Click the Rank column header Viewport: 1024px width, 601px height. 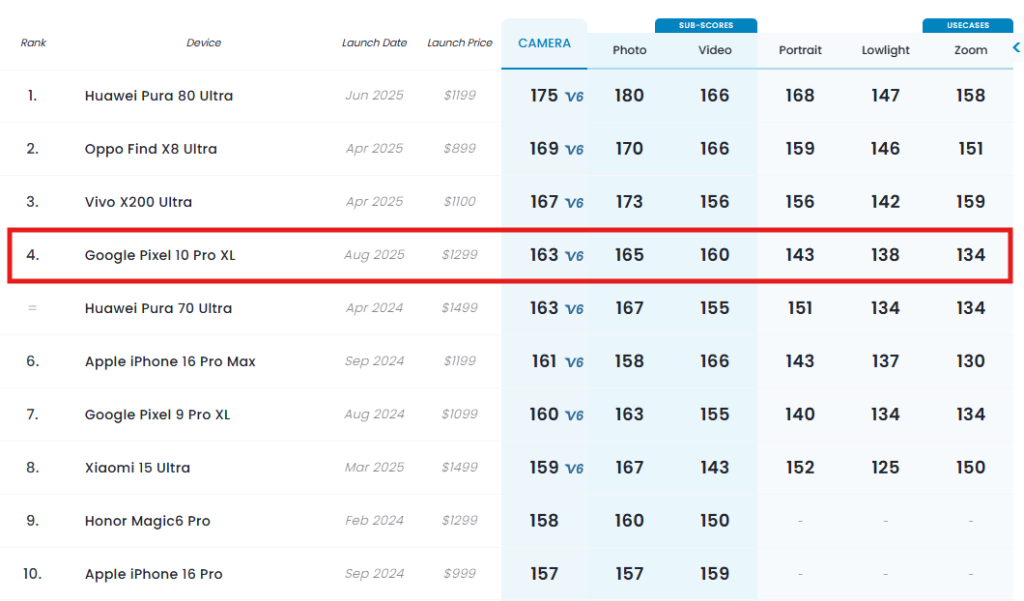tap(33, 42)
